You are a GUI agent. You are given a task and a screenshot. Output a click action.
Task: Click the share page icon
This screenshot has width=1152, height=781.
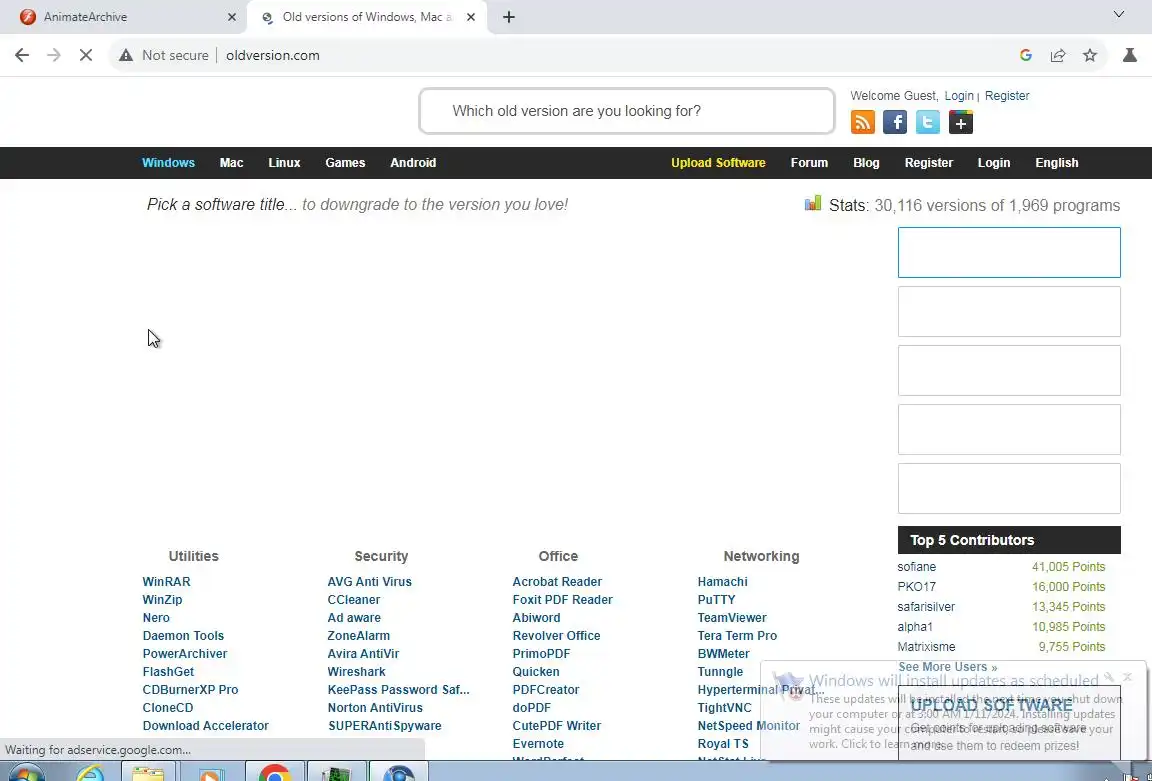point(1058,55)
